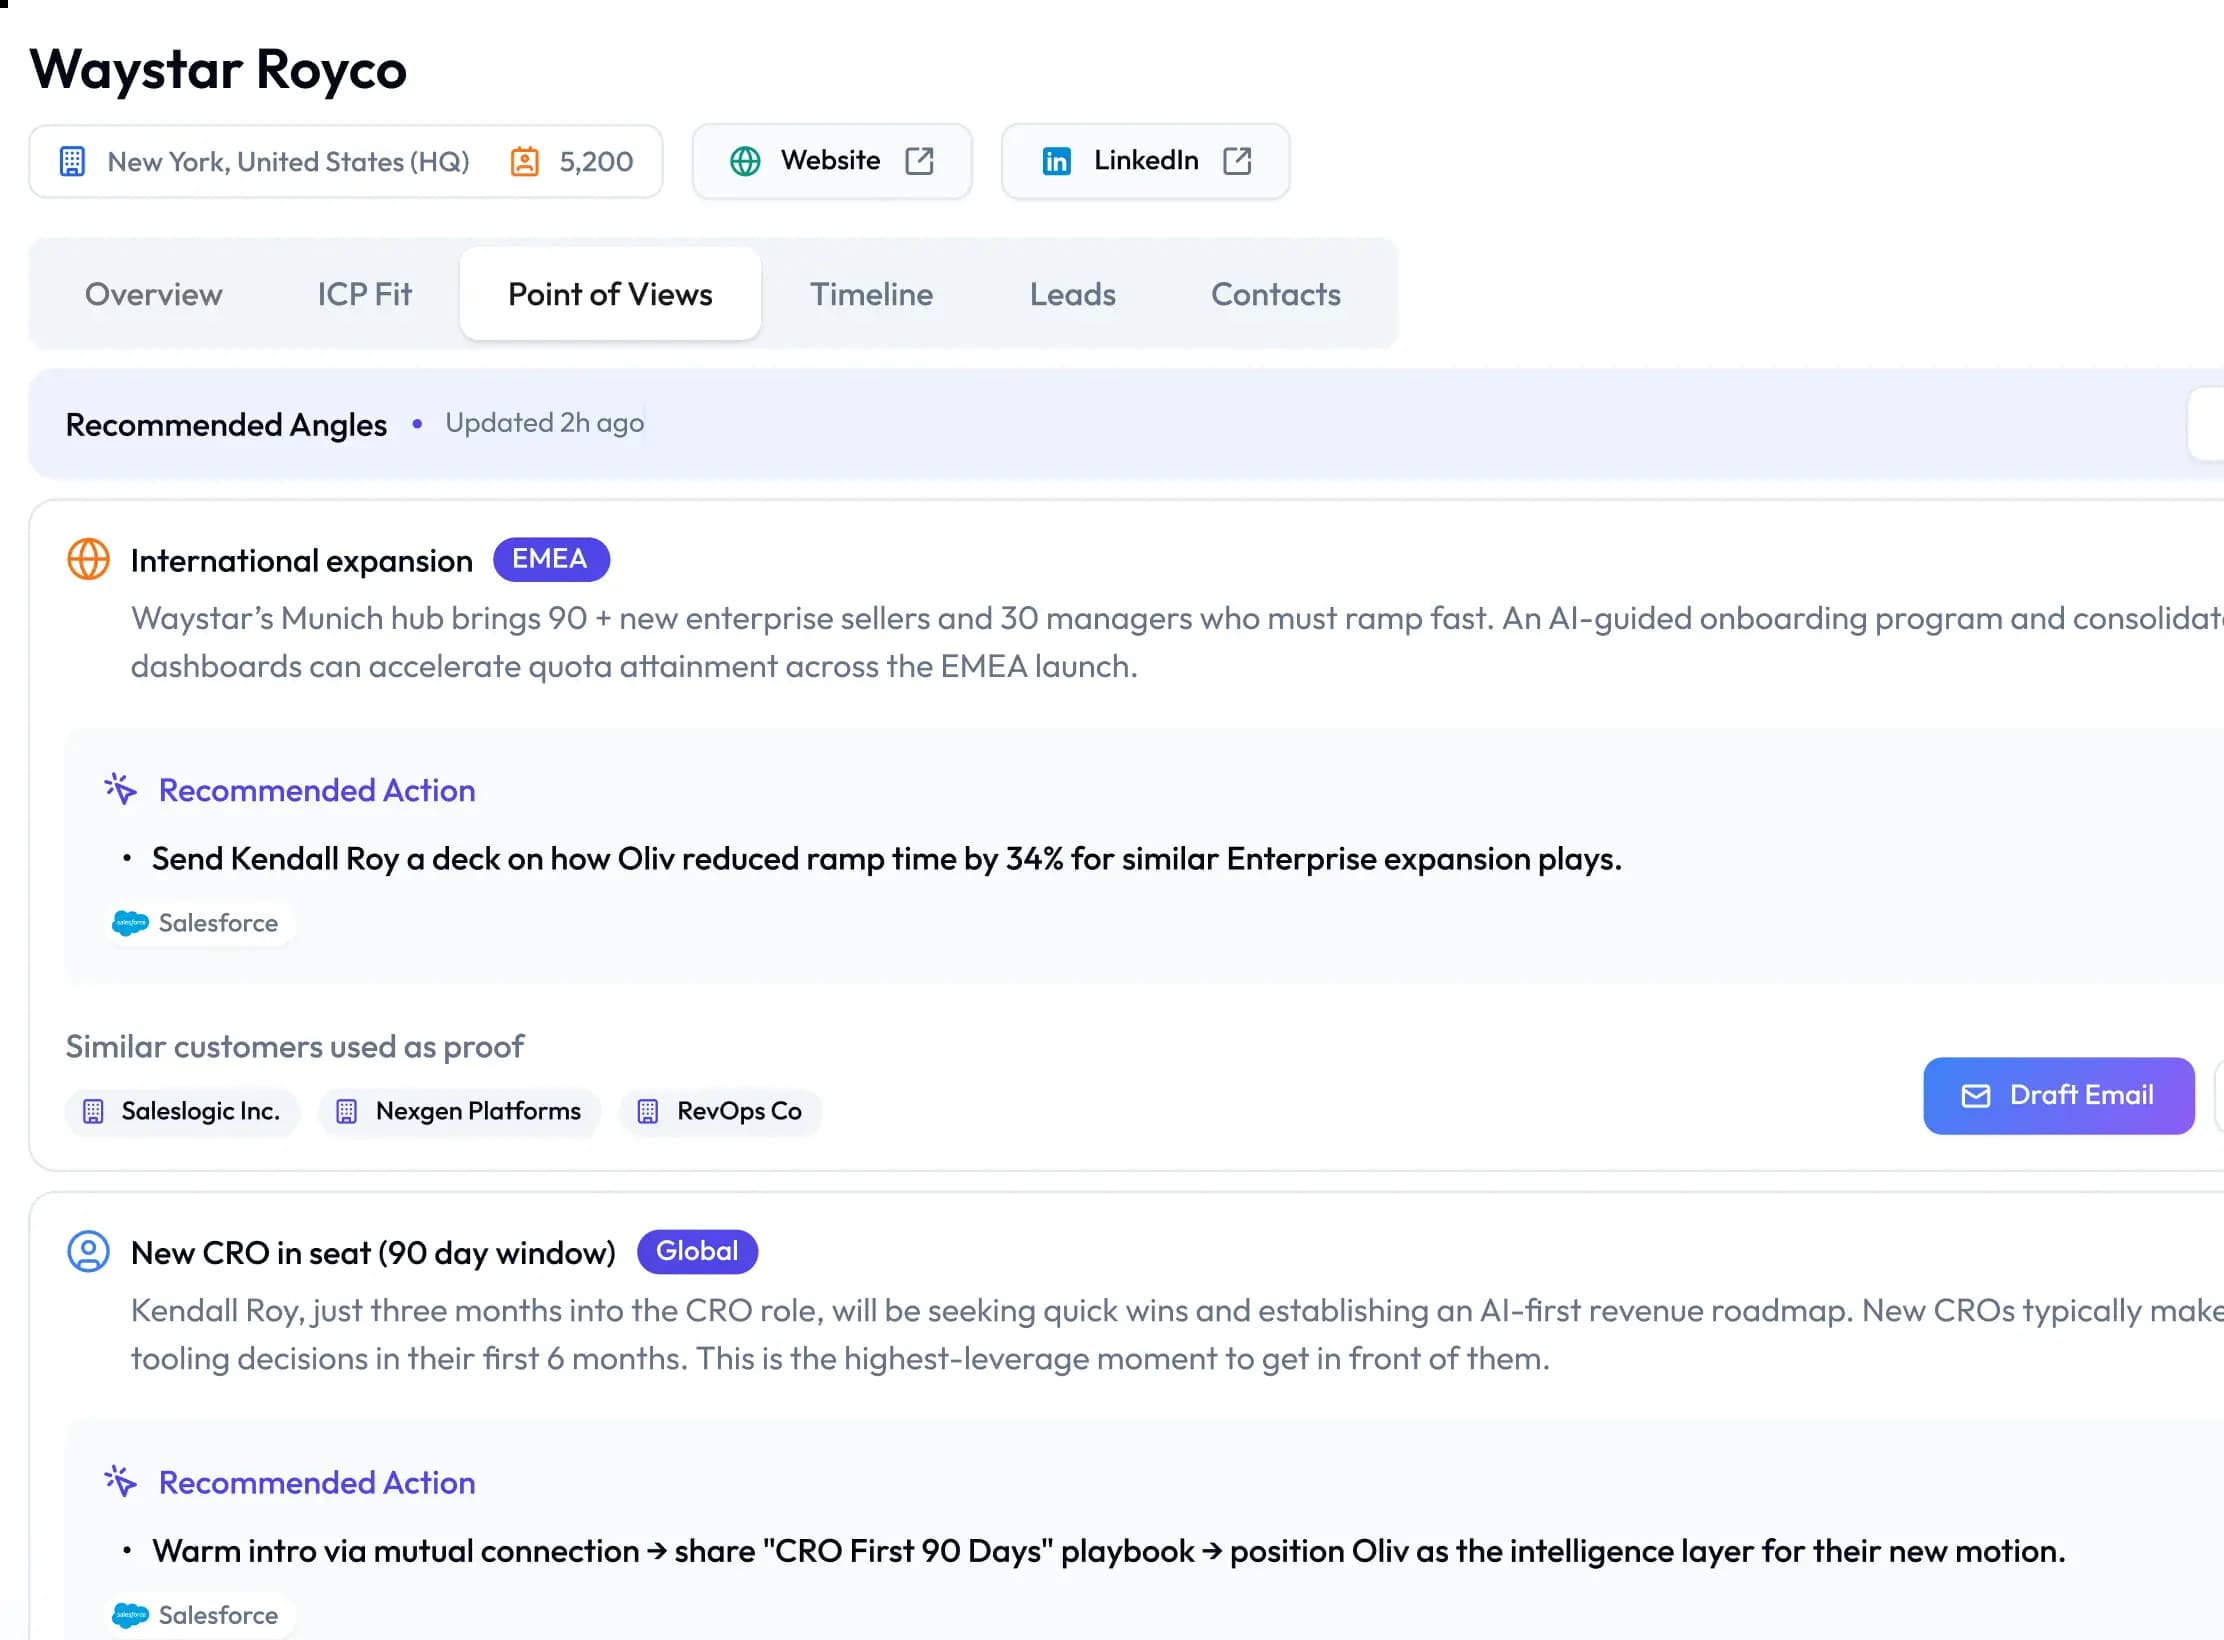Click the "Kendall Roy, just three months" description paragraph
Screen dimensions: 2224x1640
click(x=1177, y=1334)
